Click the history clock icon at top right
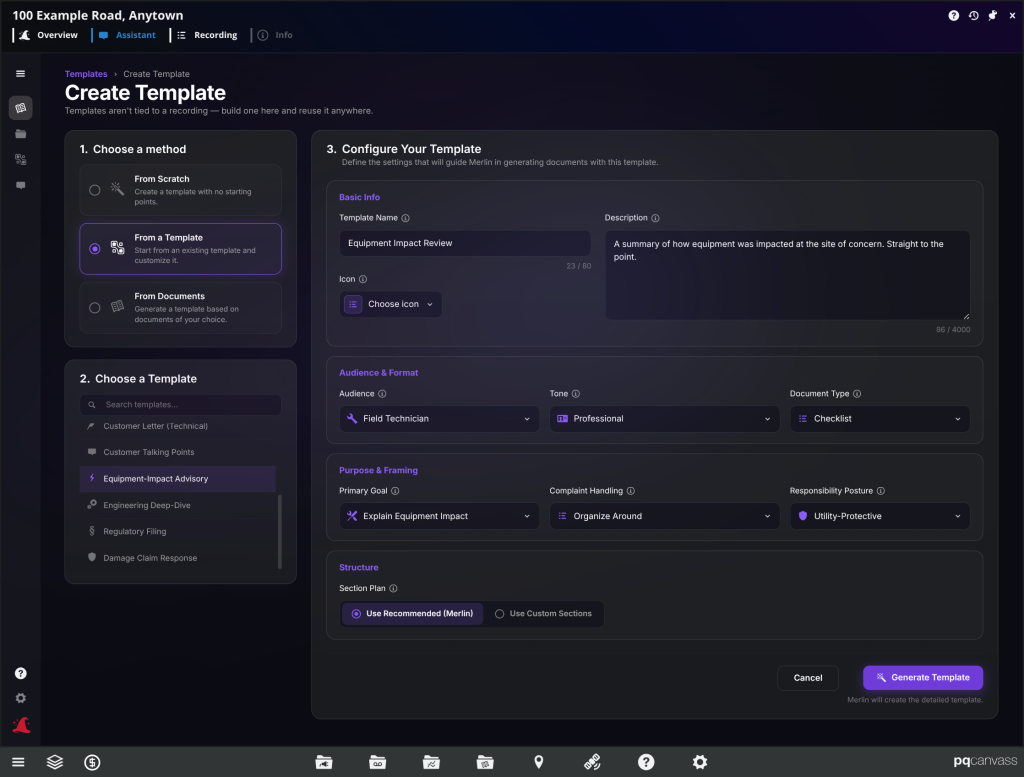This screenshot has height=777, width=1024. point(974,16)
